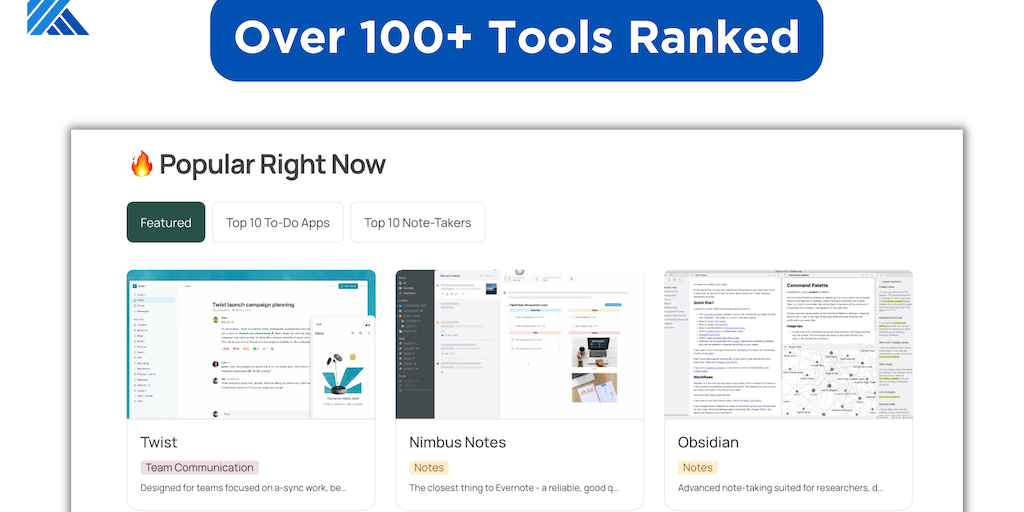Open the Obsidian screenshot thumbnail

point(788,344)
